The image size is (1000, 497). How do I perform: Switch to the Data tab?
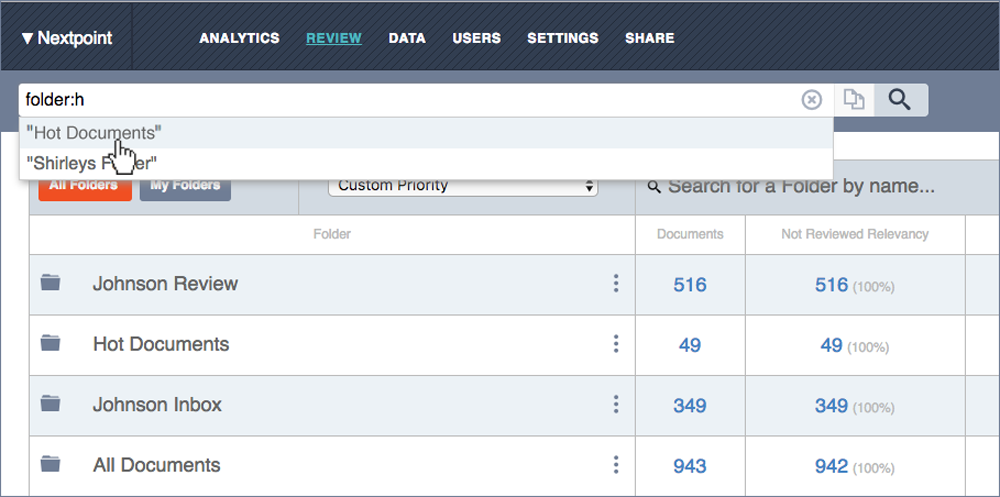coord(407,38)
